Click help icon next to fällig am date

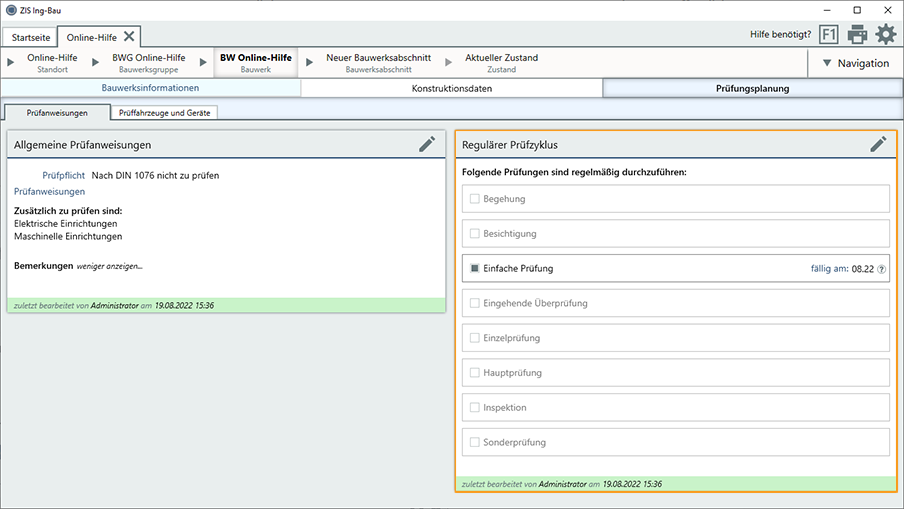[x=882, y=269]
